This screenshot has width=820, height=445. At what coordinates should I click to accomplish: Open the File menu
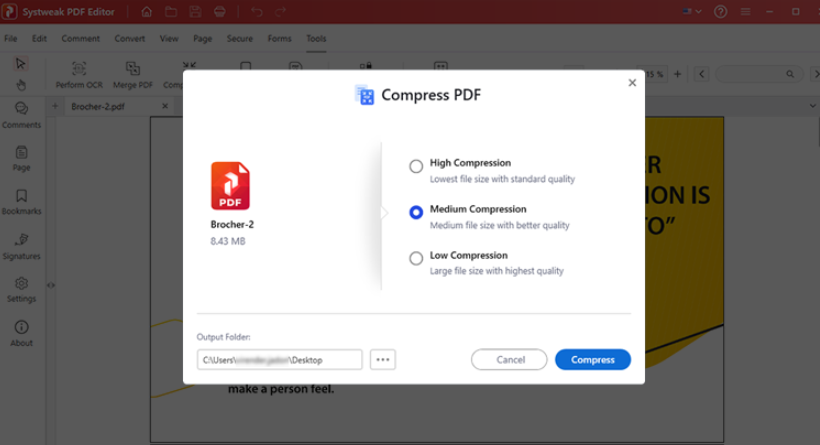coord(10,39)
